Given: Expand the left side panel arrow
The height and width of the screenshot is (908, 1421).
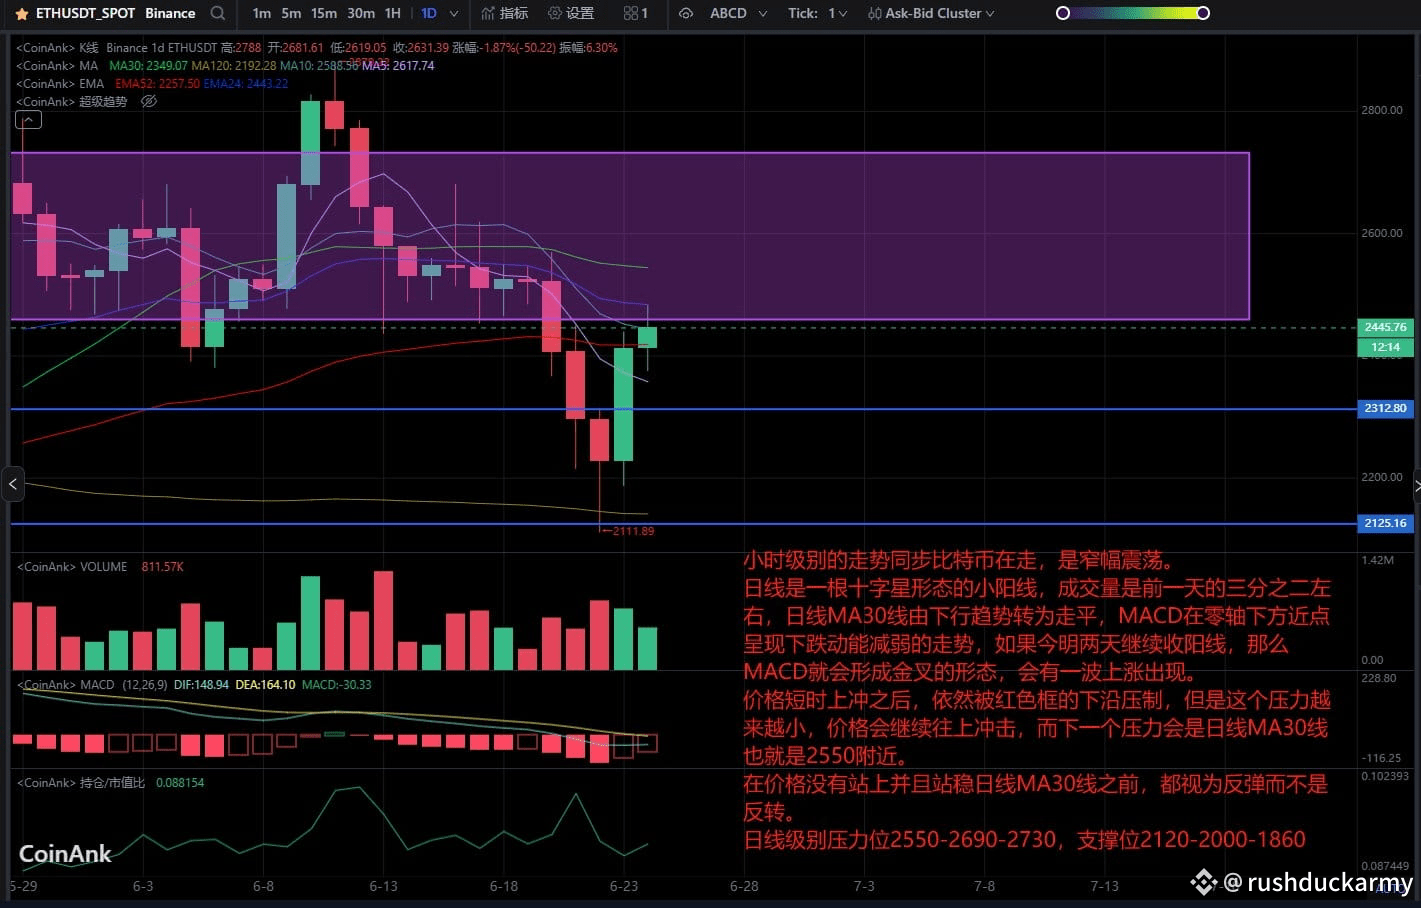Looking at the screenshot, I should point(12,485).
